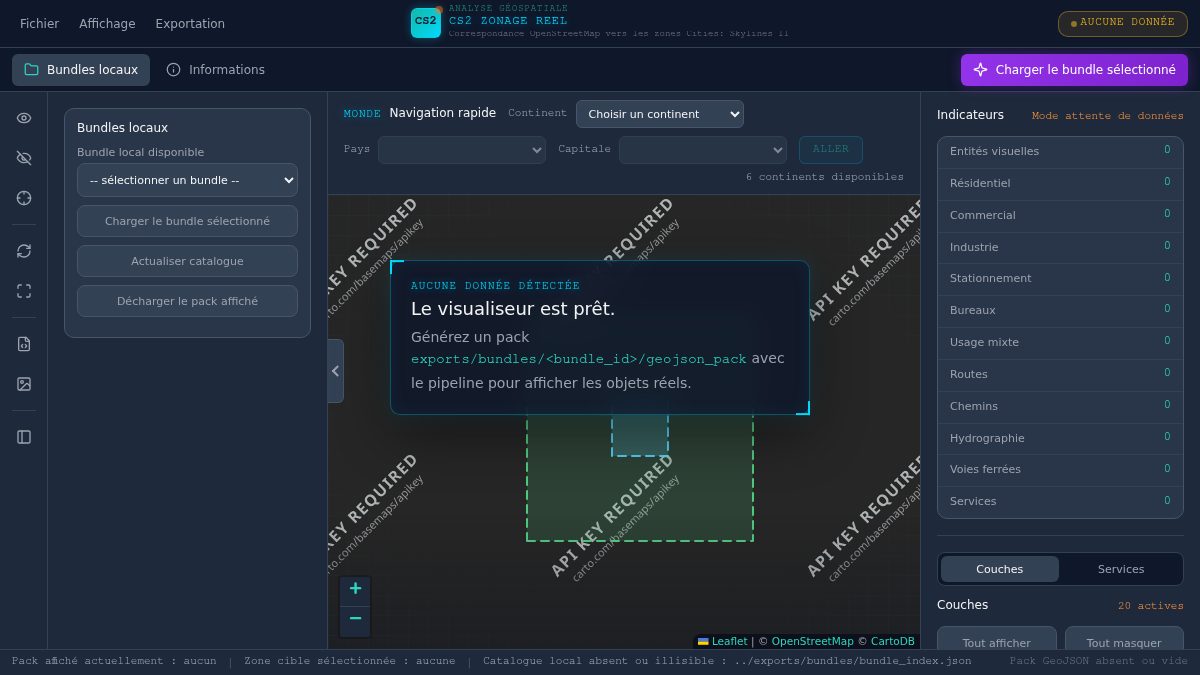Open the Affichage menu

(107, 24)
